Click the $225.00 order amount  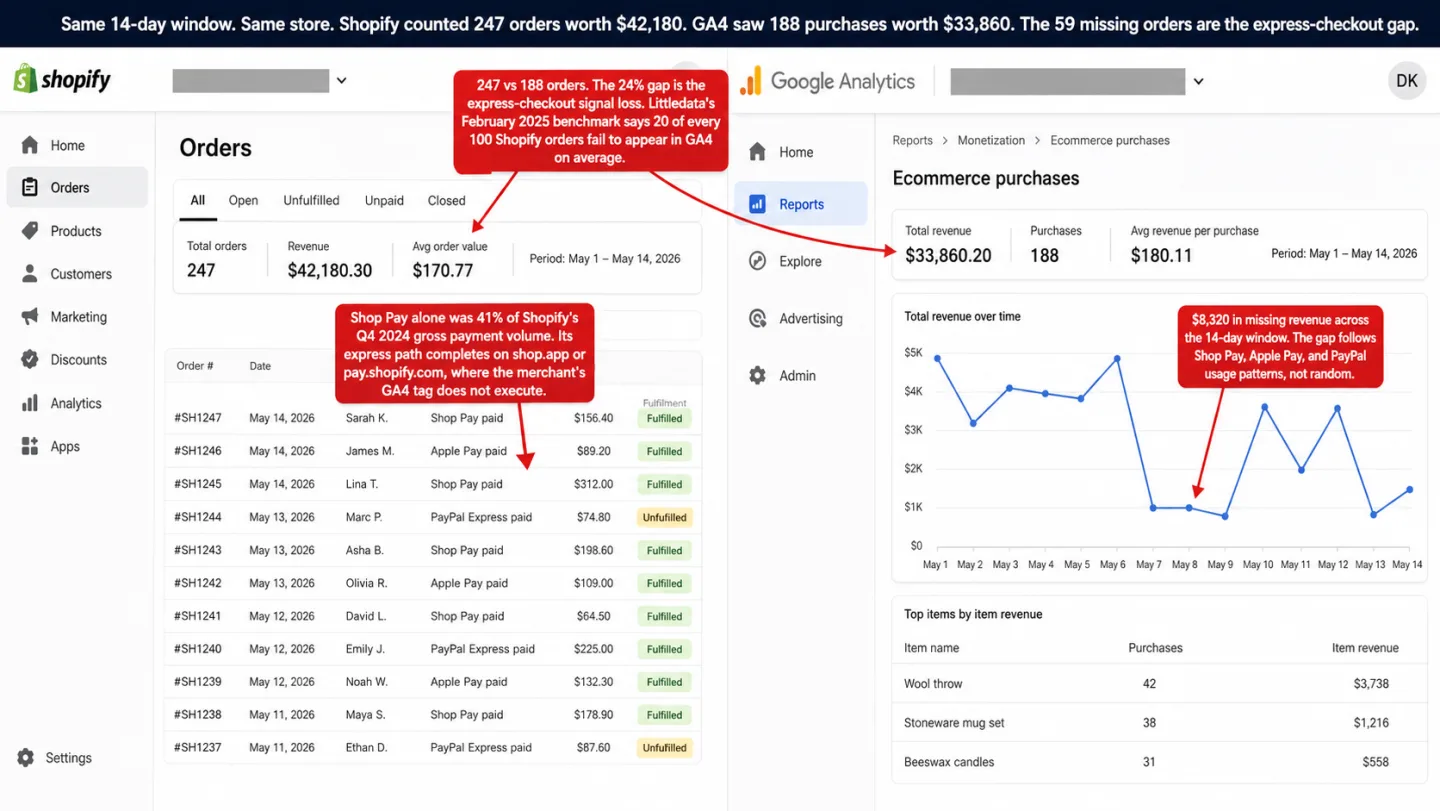[x=594, y=649]
